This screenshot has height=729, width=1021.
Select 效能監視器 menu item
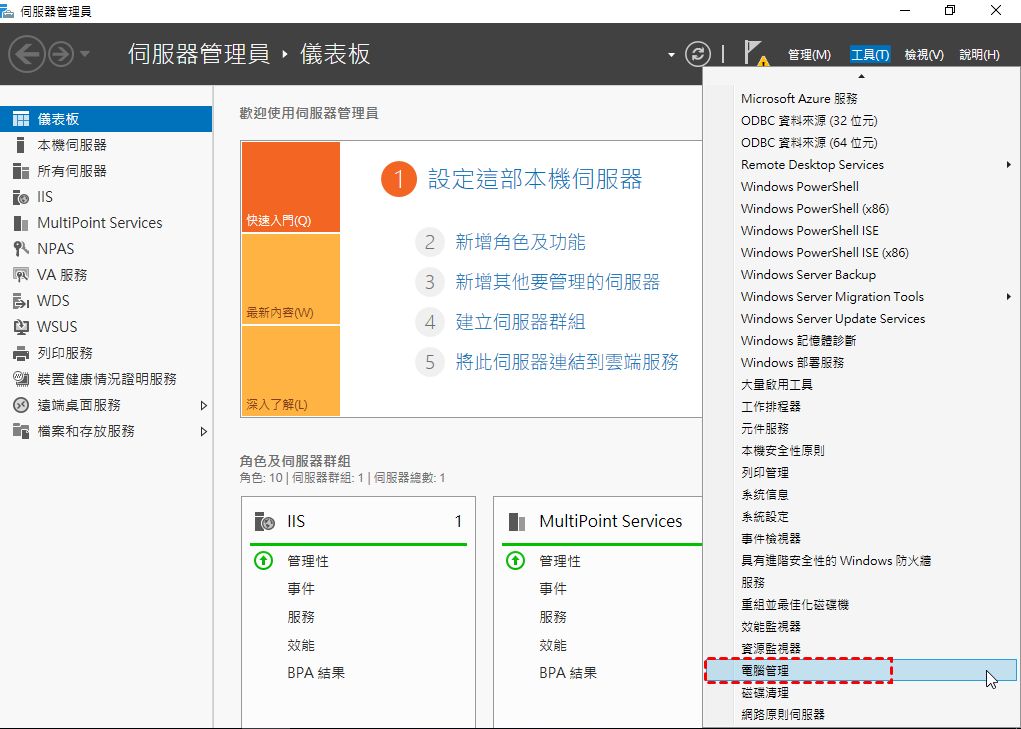861,627
